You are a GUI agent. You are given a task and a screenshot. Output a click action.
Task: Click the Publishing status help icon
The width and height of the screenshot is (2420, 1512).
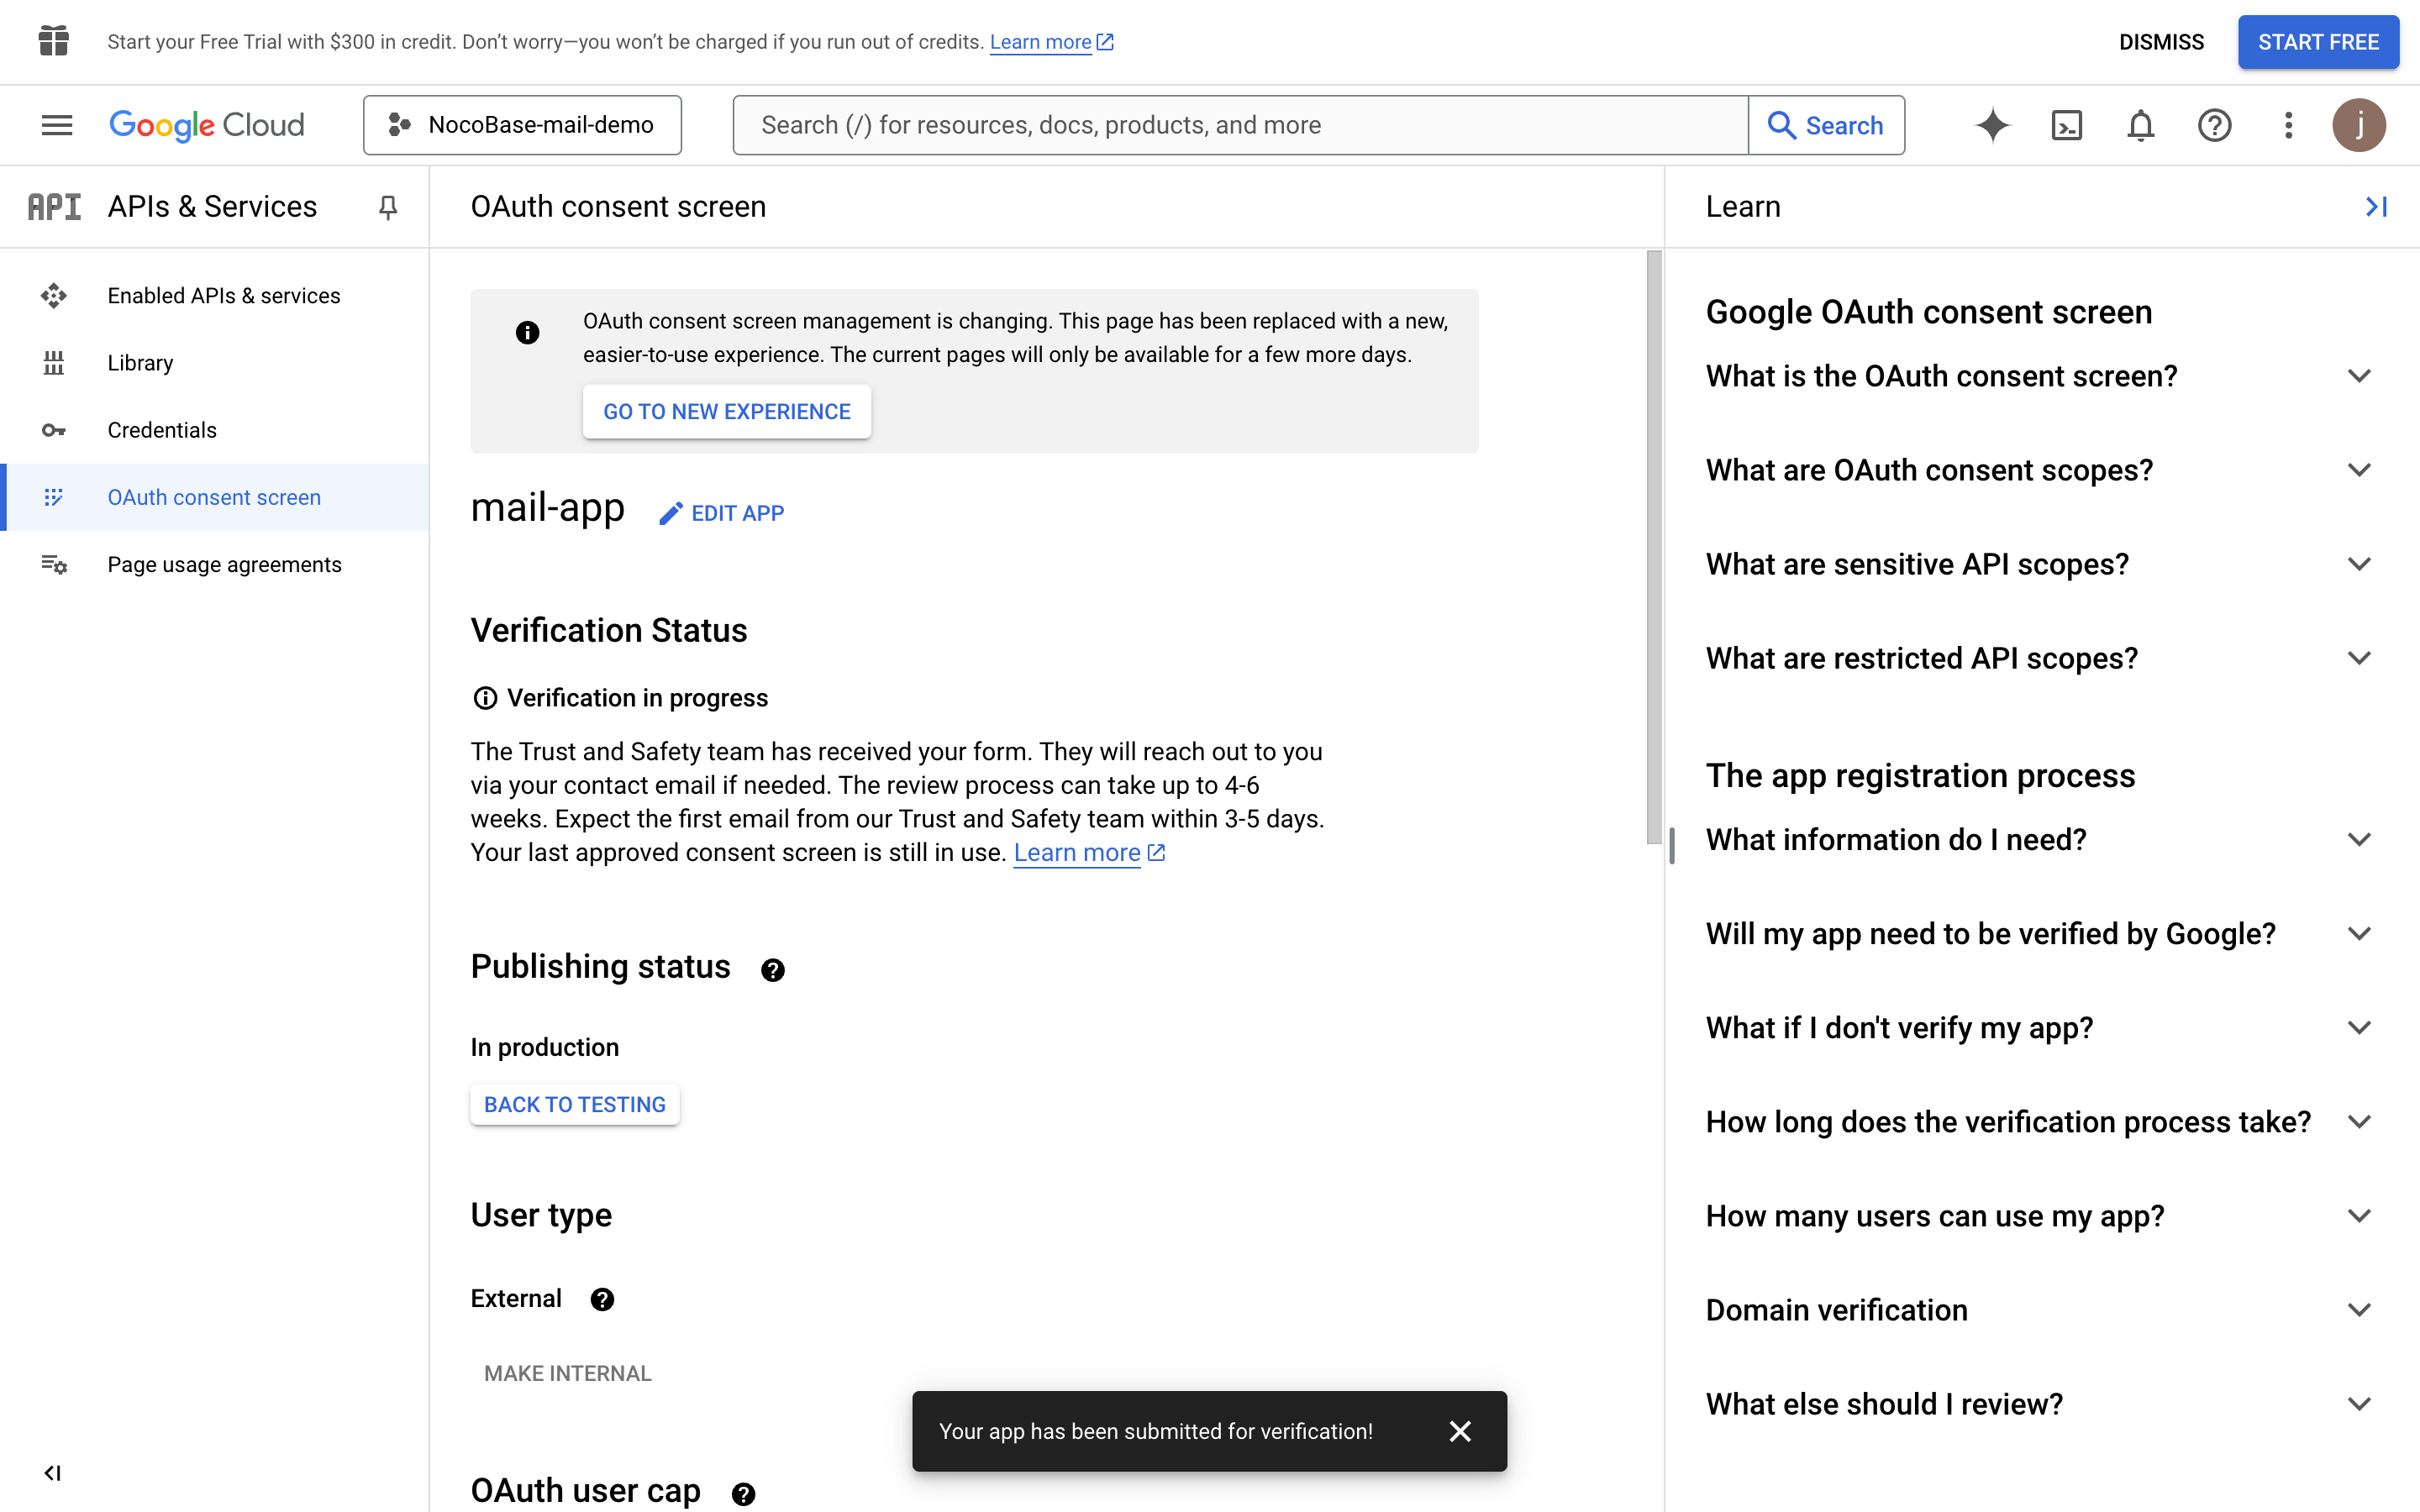(x=772, y=969)
